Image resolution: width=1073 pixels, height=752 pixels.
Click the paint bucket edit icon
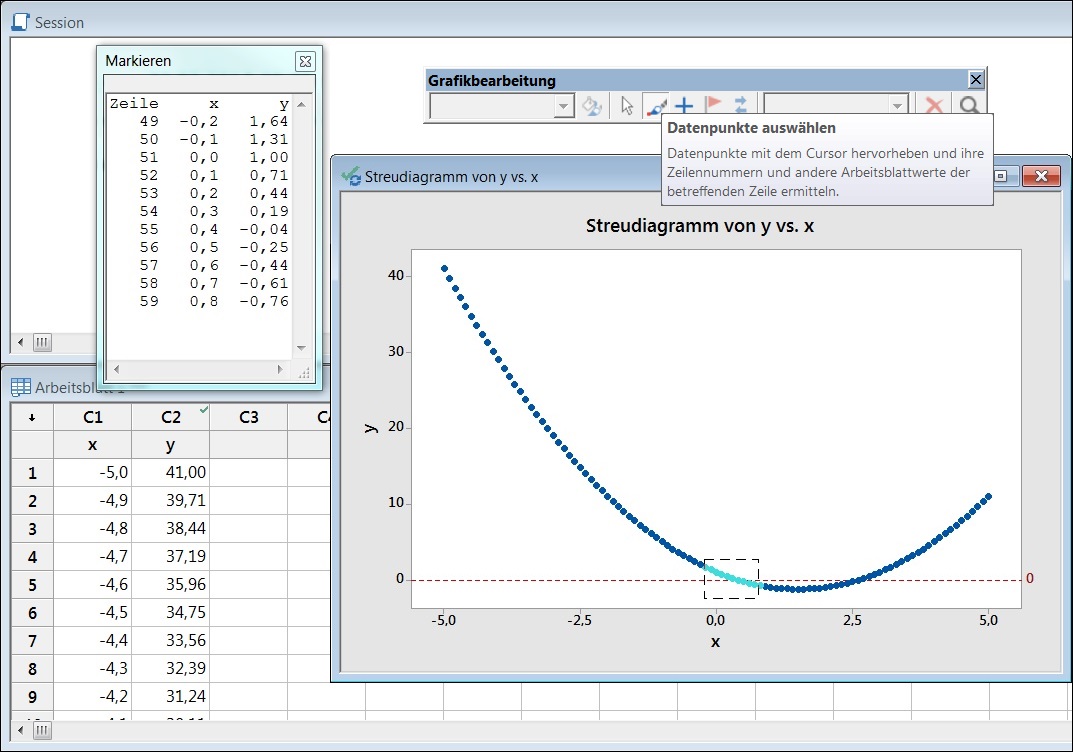point(591,106)
